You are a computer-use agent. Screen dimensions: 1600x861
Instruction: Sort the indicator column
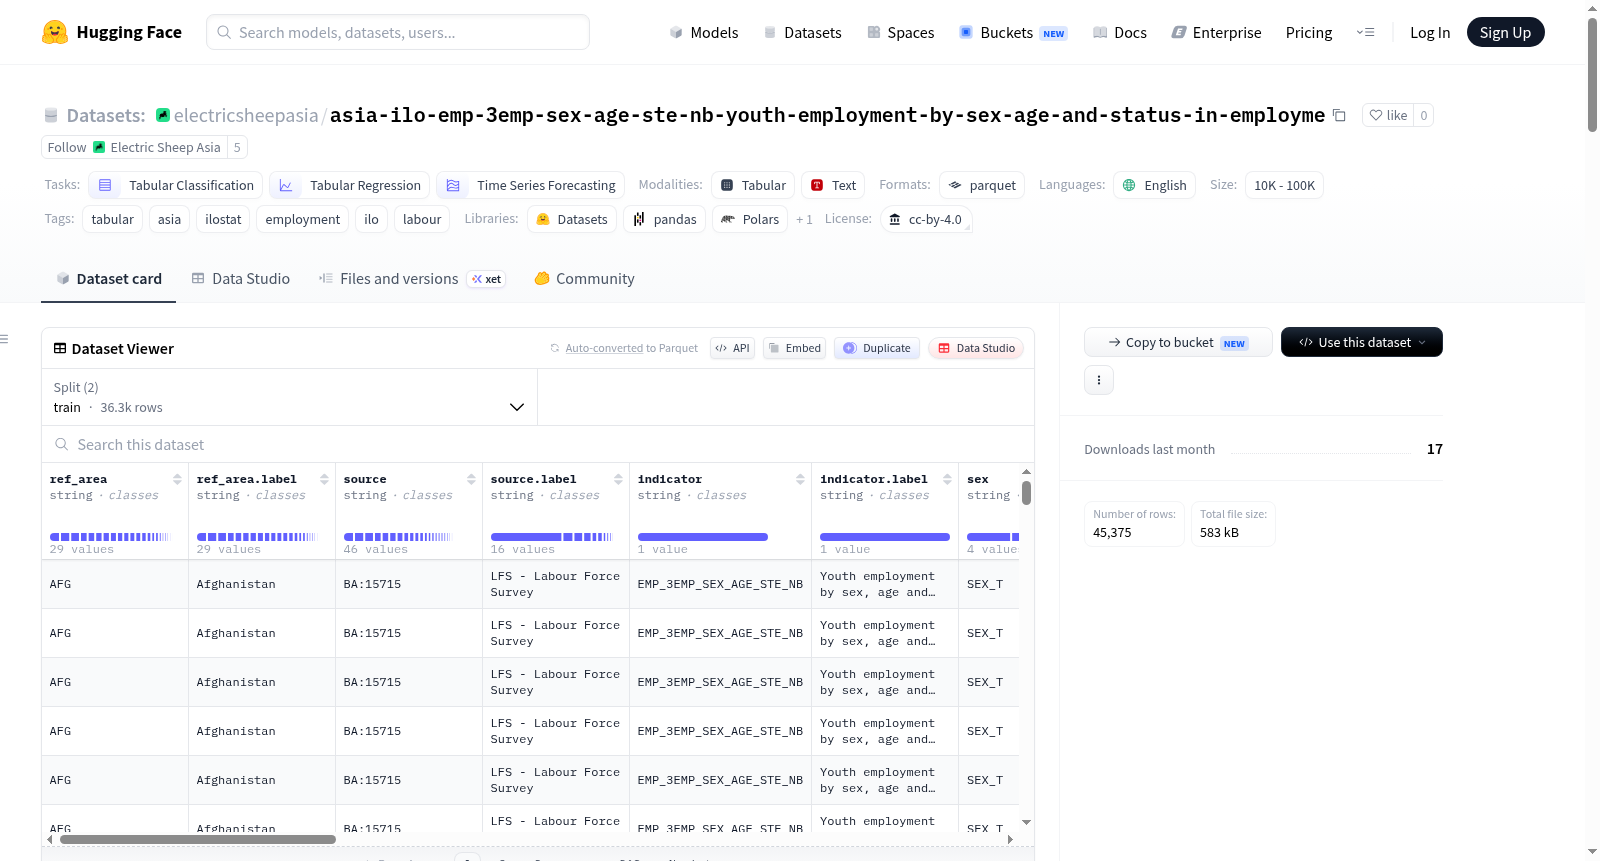(800, 480)
